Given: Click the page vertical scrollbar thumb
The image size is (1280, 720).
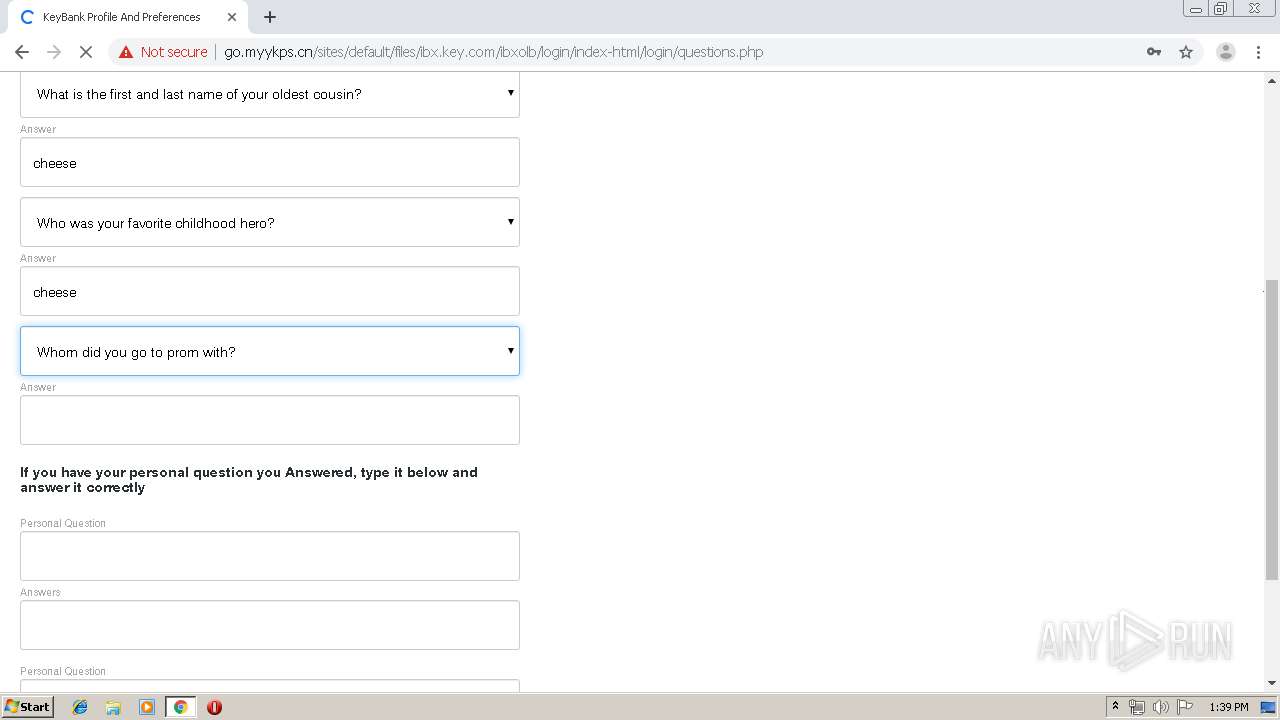Looking at the screenshot, I should pos(1272,430).
